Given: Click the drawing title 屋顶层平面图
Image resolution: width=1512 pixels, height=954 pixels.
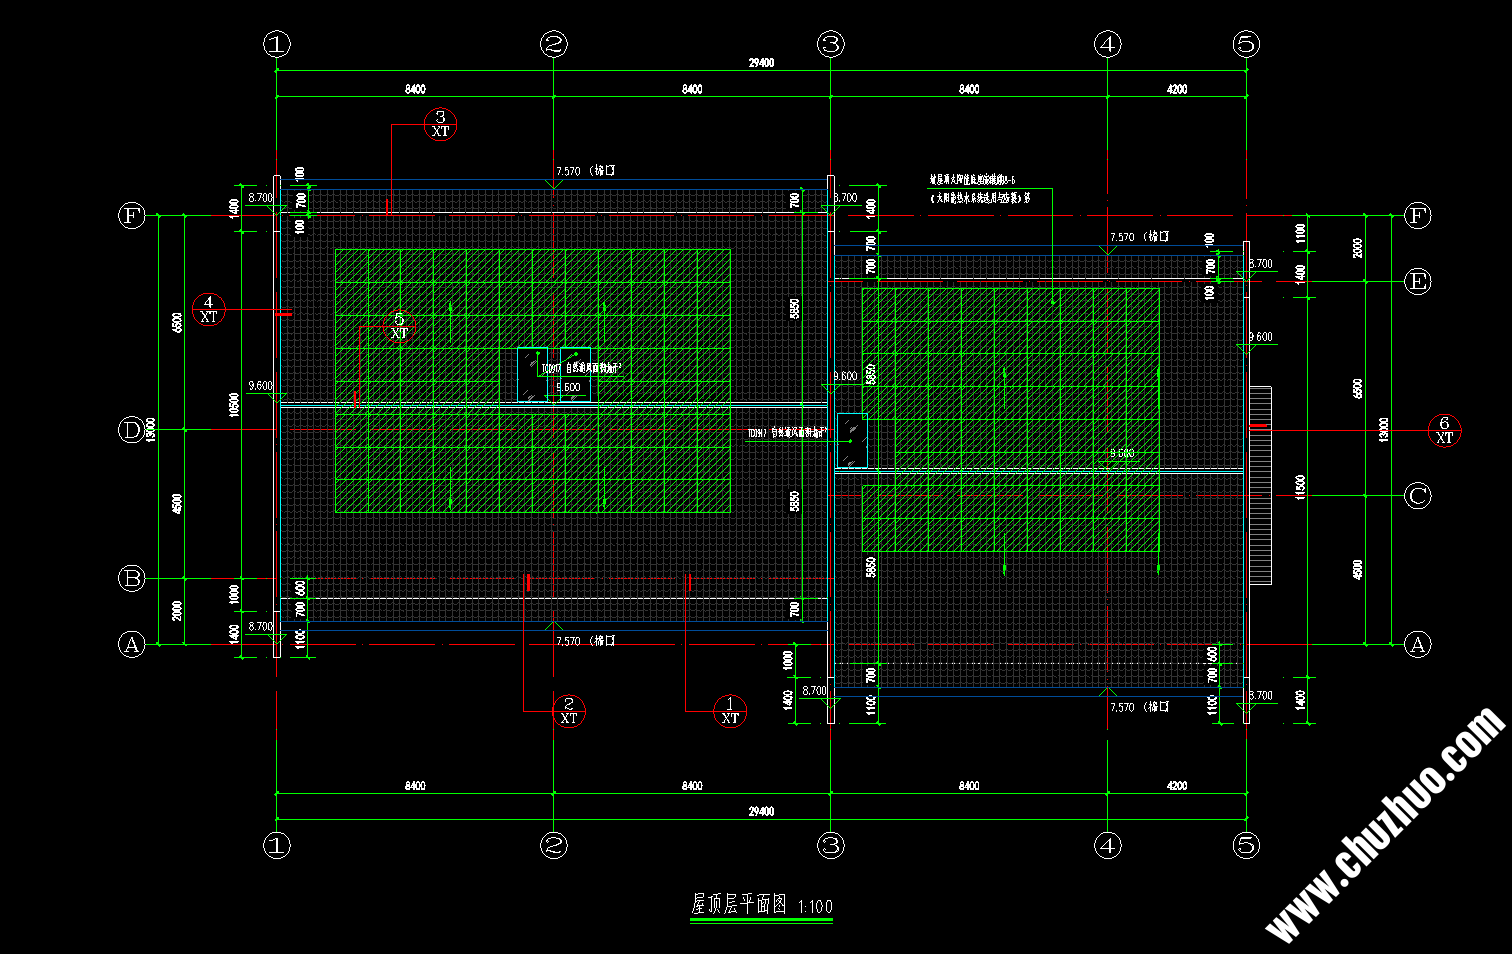Looking at the screenshot, I should point(739,905).
